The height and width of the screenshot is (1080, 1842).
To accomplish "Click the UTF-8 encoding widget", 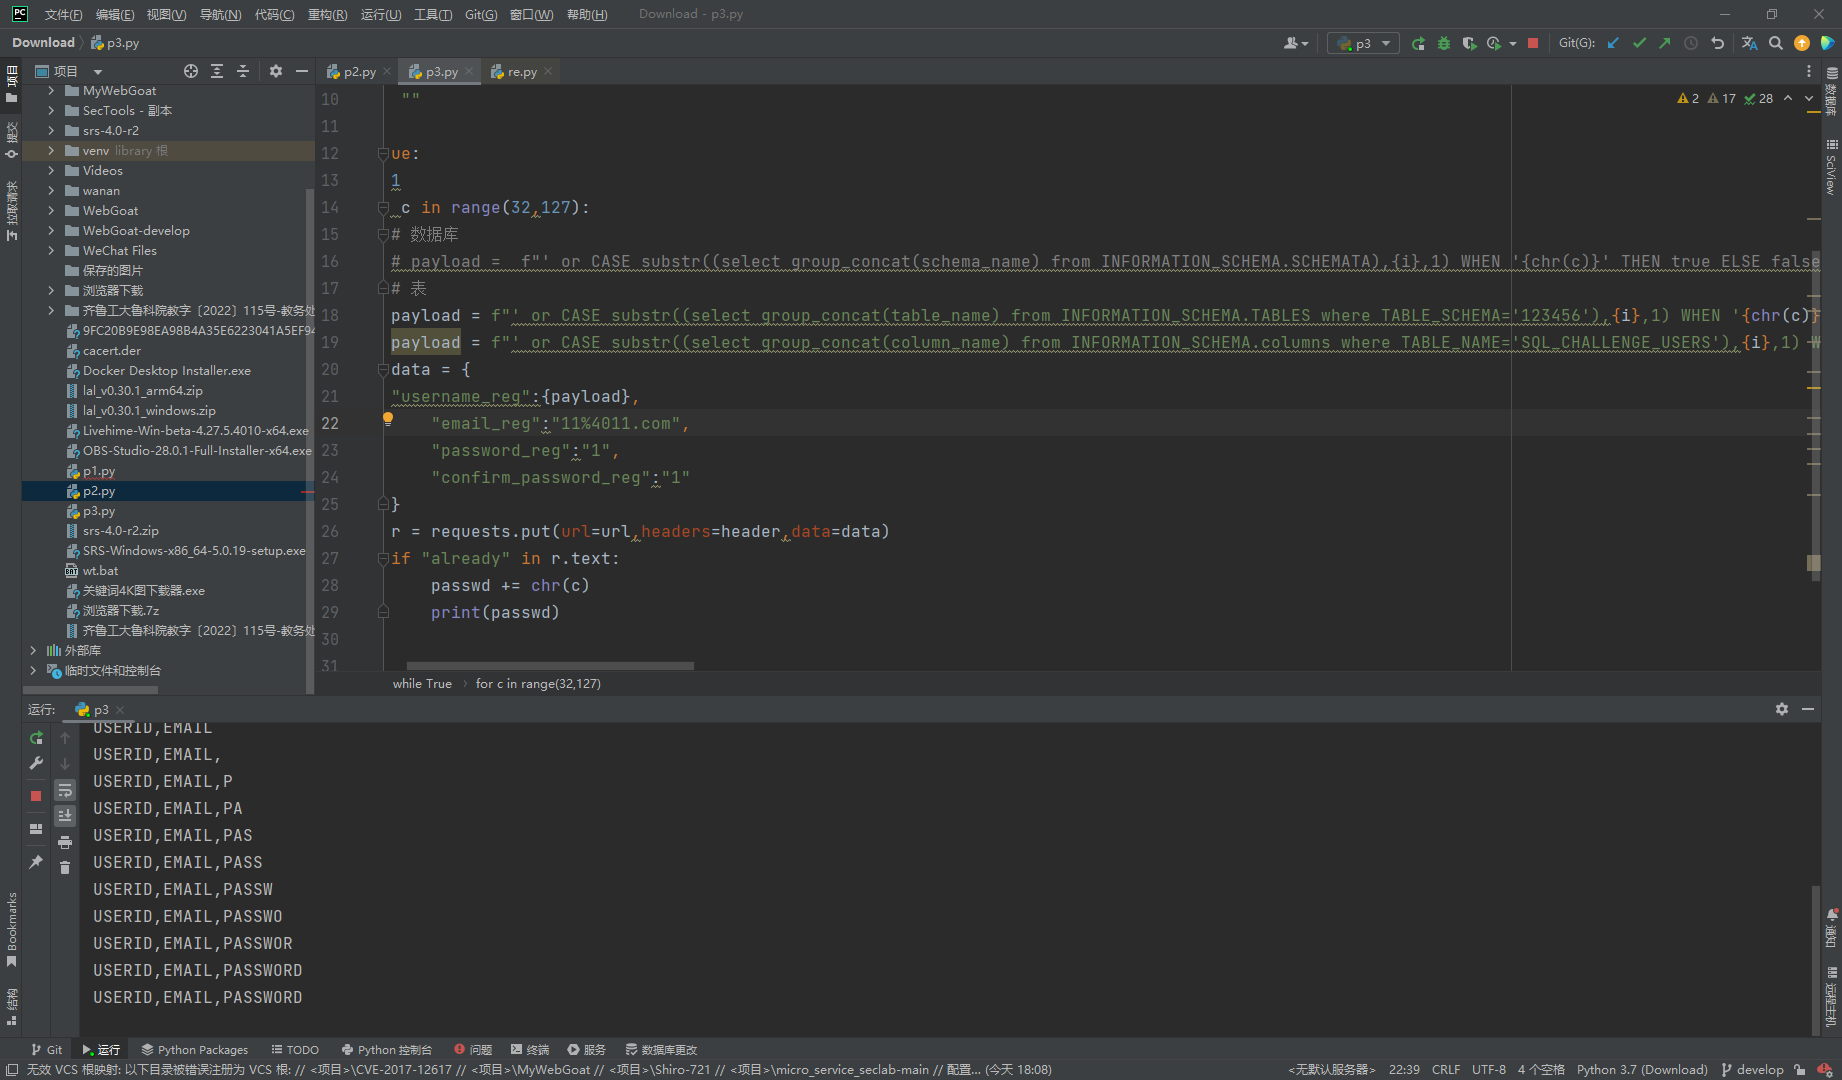I will pos(1489,1070).
